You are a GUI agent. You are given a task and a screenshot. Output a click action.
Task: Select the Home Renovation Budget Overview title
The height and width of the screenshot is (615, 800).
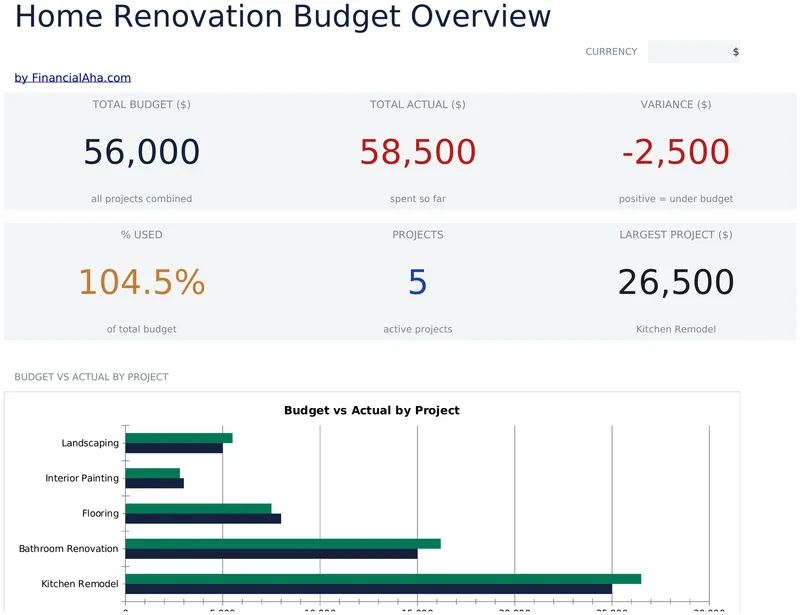tap(283, 16)
